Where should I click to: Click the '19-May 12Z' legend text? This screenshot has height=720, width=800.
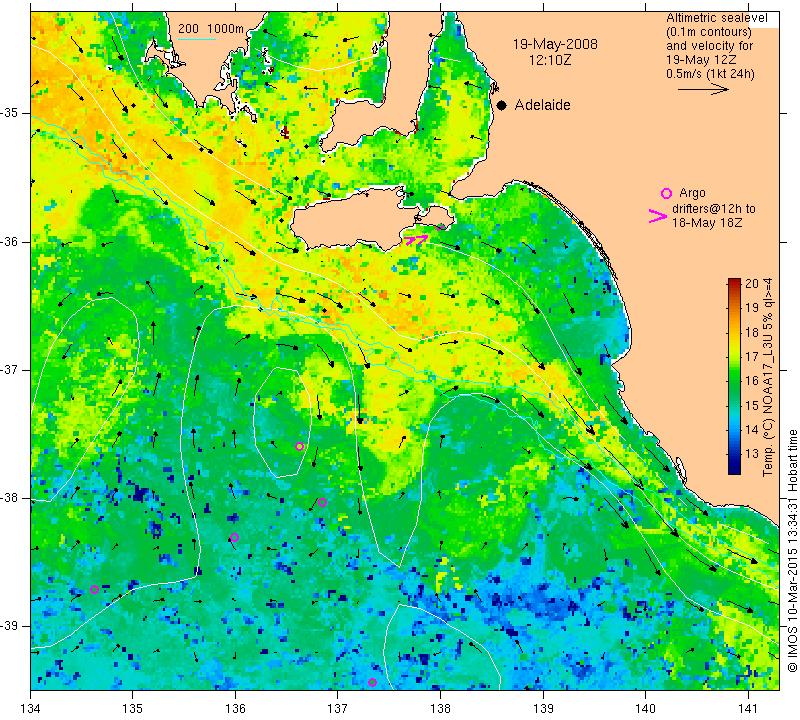[695, 60]
